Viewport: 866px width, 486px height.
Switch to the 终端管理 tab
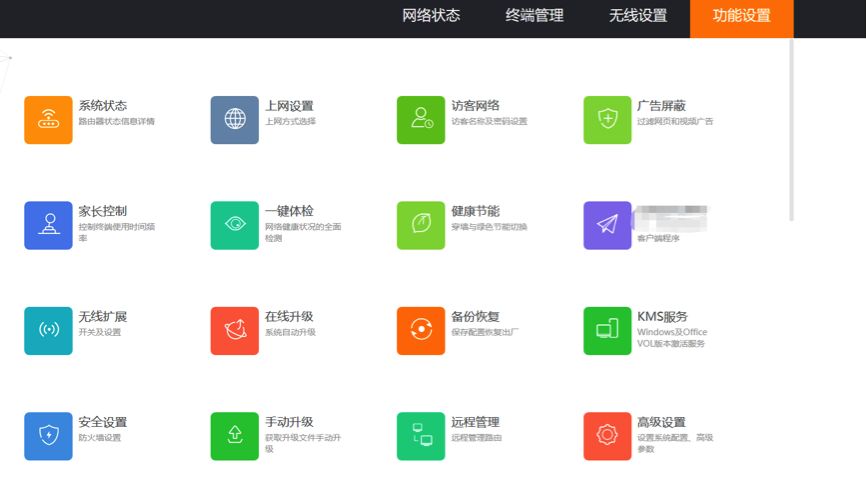(x=534, y=15)
